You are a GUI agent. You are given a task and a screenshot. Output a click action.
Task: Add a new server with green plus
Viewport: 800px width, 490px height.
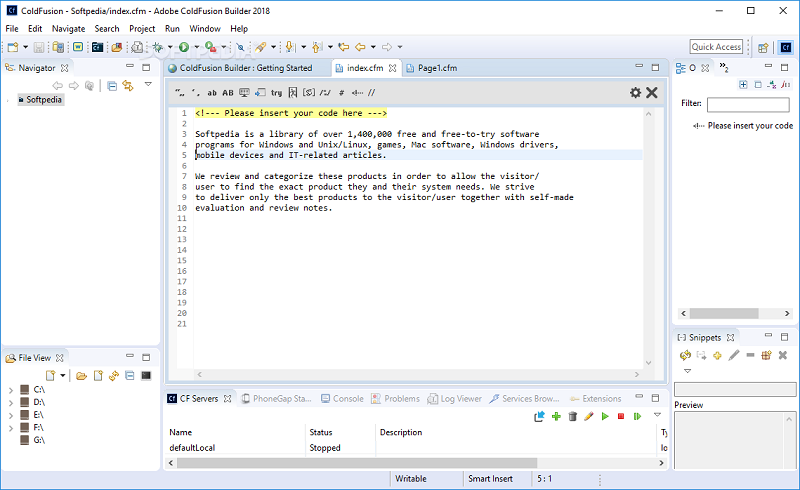tap(556, 416)
